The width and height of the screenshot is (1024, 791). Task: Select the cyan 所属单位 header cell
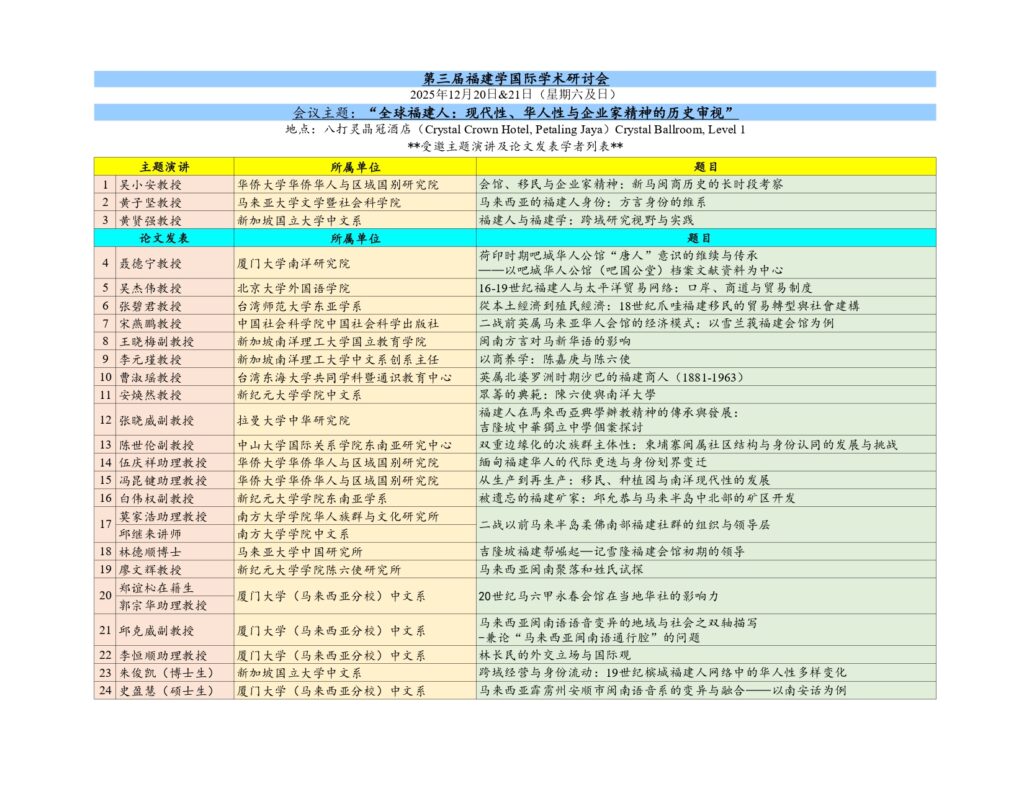click(x=354, y=238)
